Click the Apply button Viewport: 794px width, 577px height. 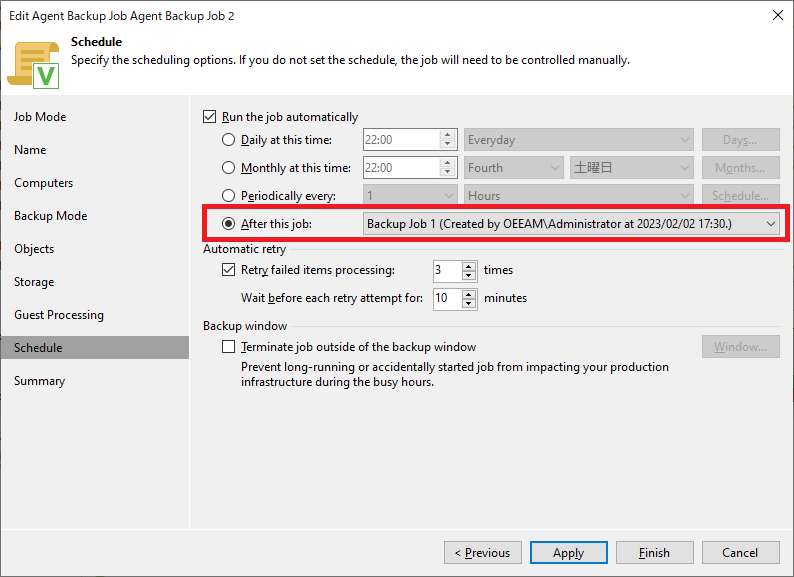[568, 553]
